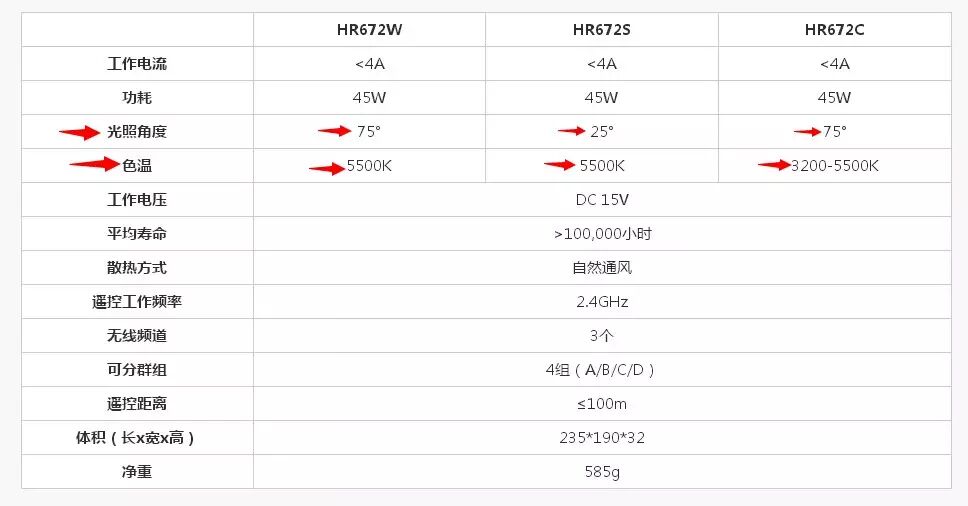The image size is (968, 506).
Task: Select the 自然通风 cooling method cell
Action: tap(602, 268)
